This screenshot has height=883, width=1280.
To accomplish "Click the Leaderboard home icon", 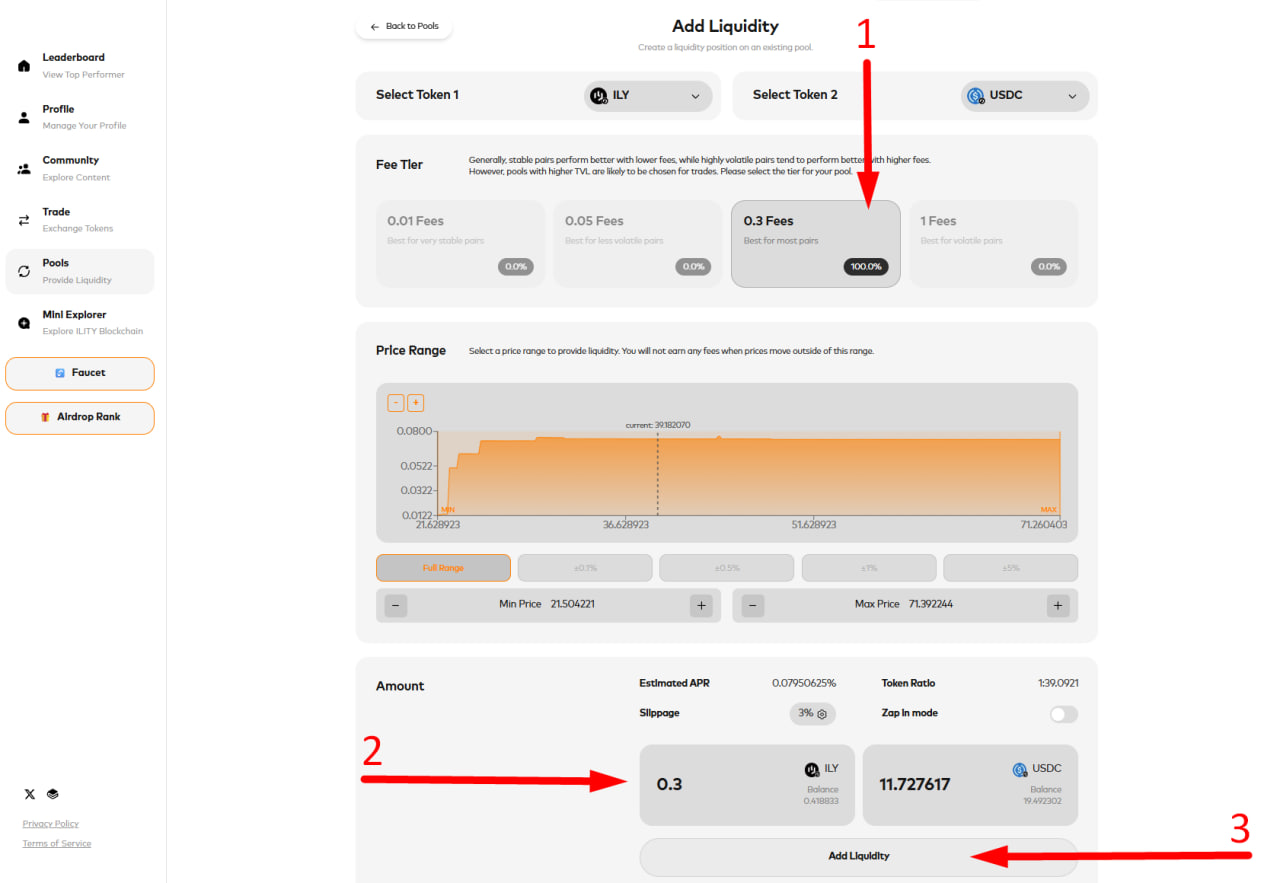I will point(24,66).
